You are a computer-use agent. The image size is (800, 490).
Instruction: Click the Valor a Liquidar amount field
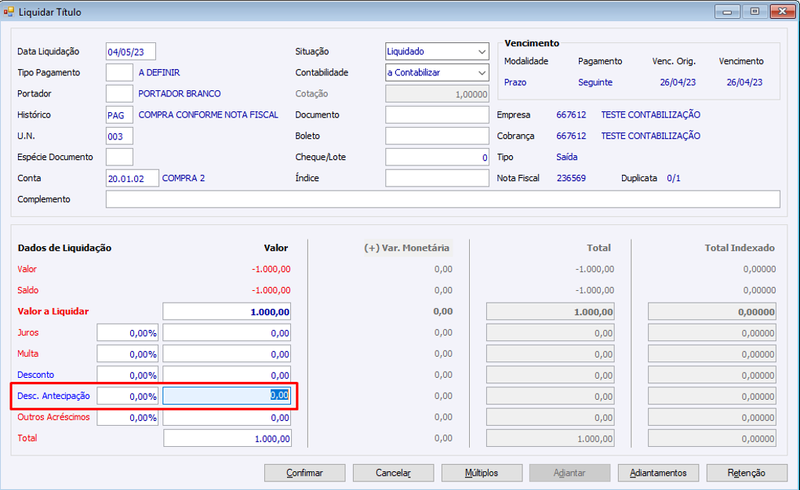(227, 311)
